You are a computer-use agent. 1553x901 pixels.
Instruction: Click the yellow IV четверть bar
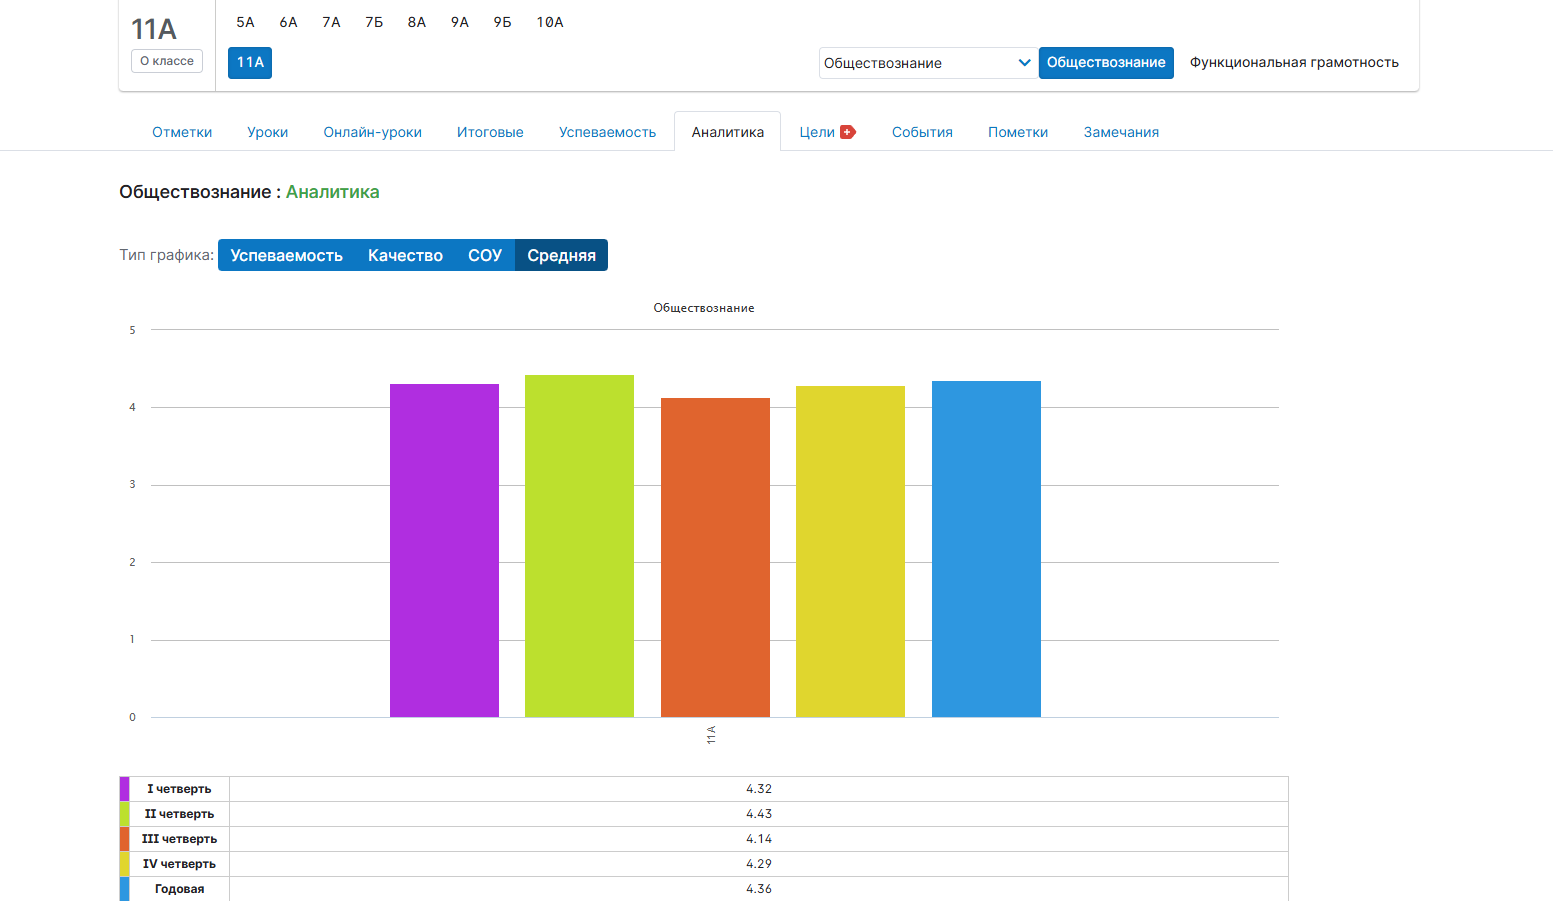click(850, 551)
